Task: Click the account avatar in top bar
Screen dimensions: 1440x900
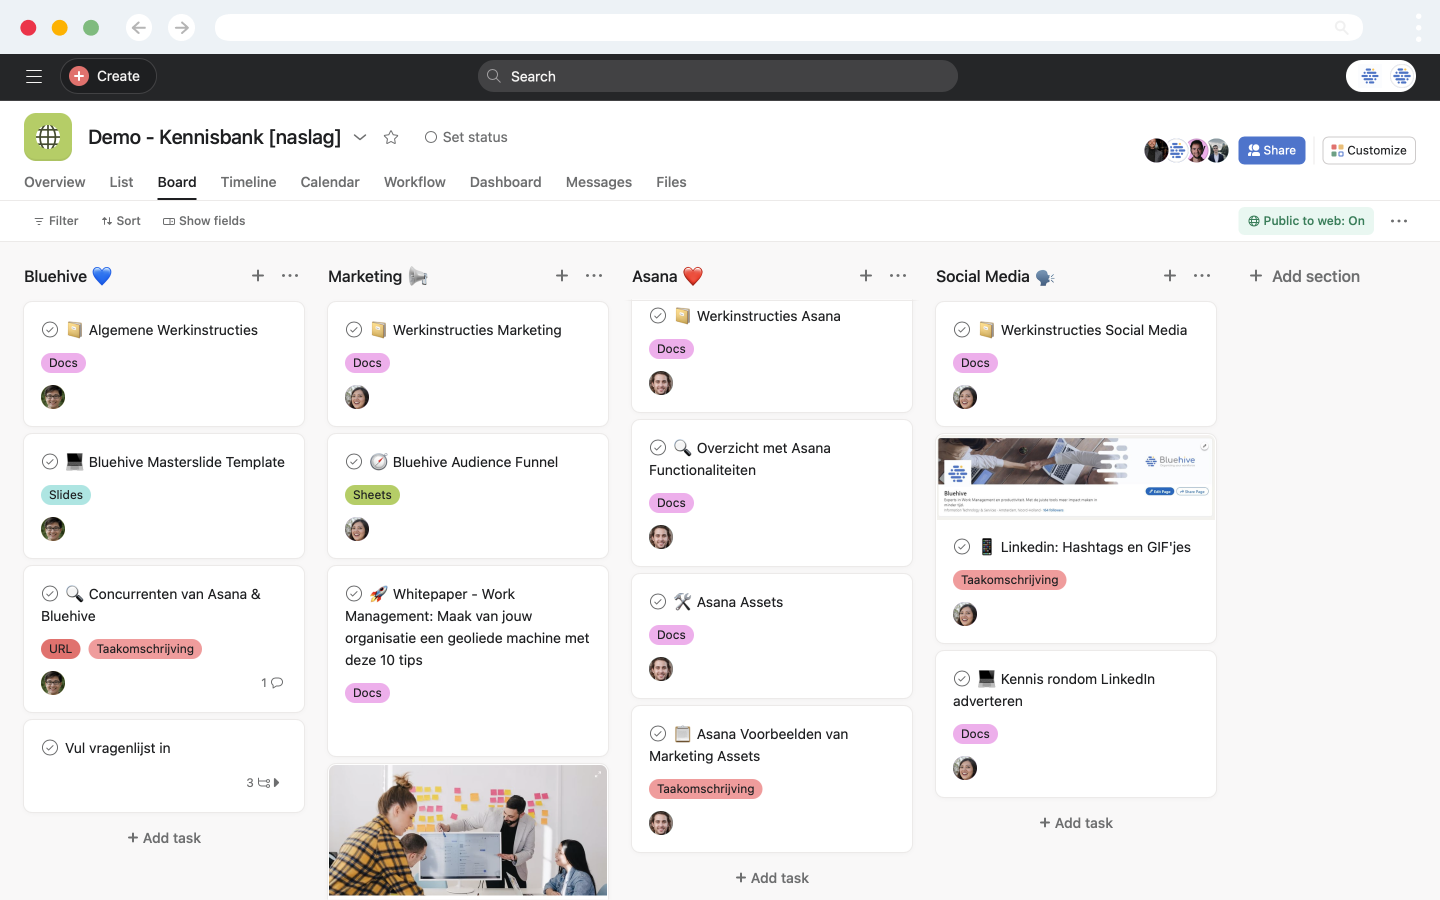Action: pyautogui.click(x=1381, y=76)
